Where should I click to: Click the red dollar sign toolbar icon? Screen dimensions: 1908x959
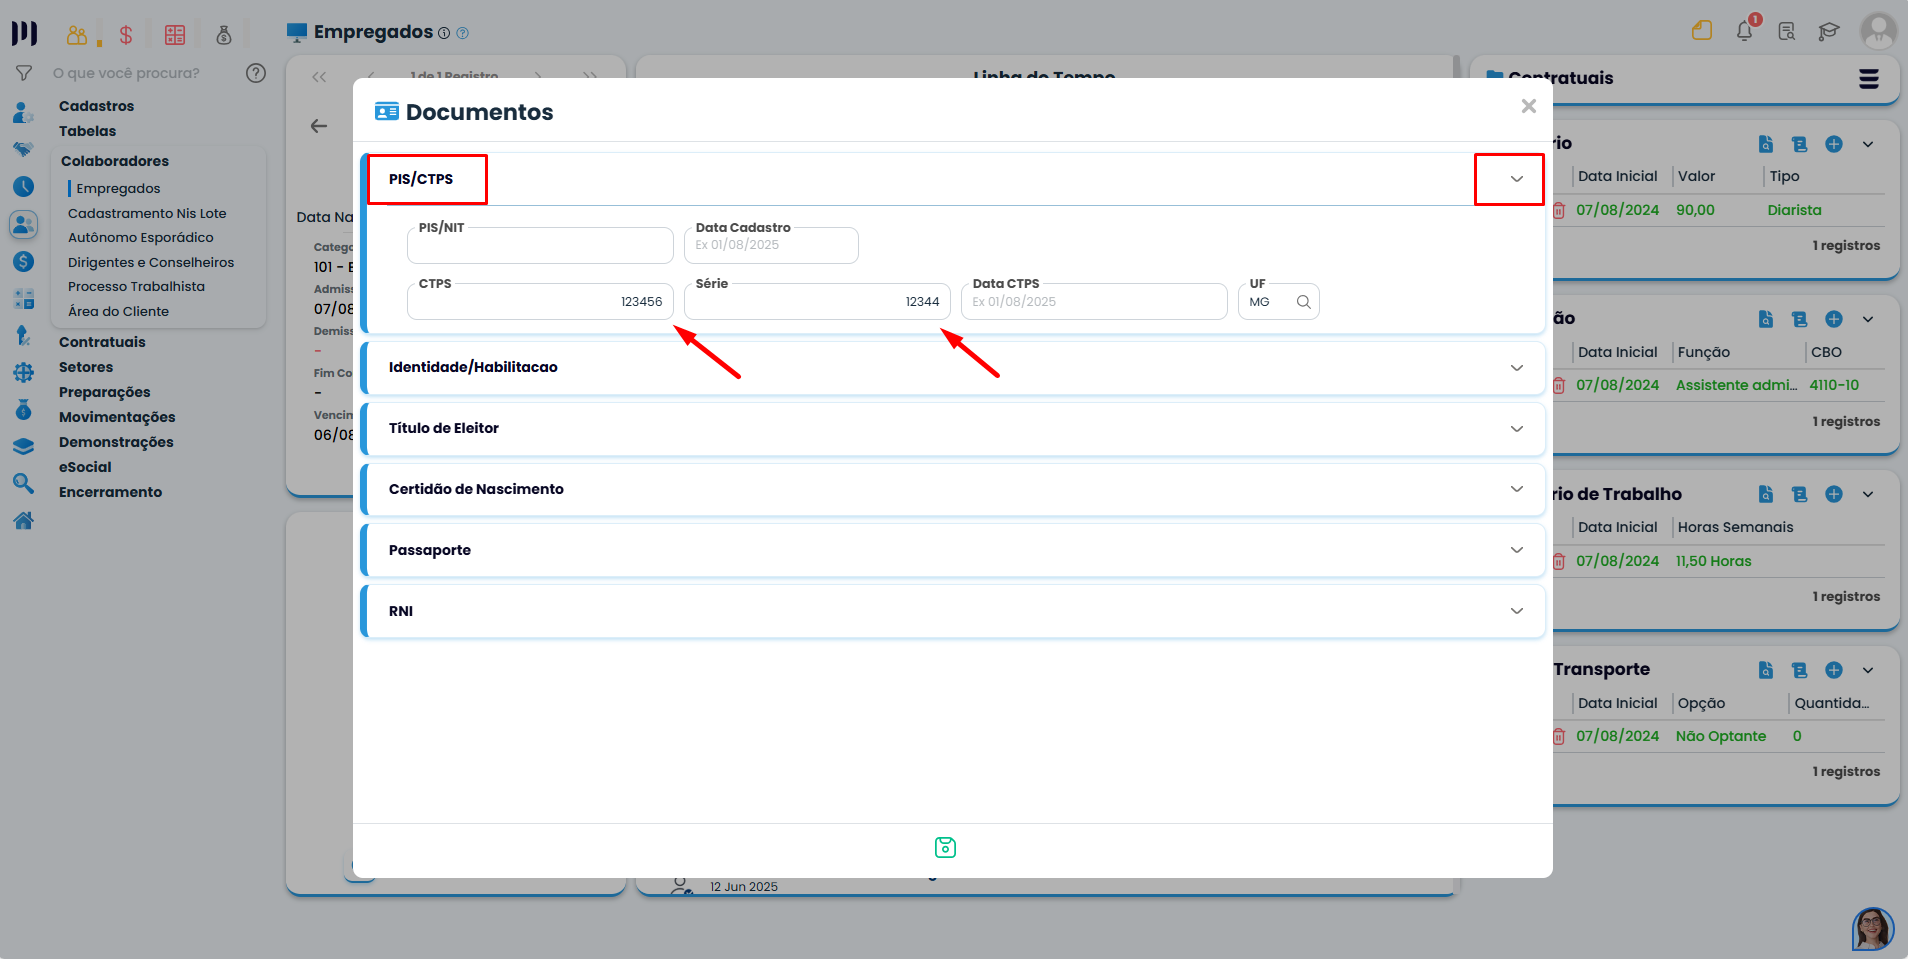point(126,35)
